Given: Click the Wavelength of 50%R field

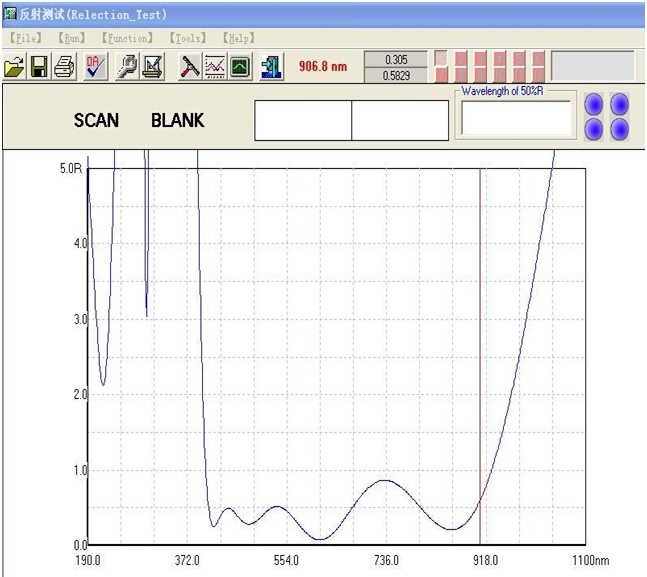Looking at the screenshot, I should 515,119.
